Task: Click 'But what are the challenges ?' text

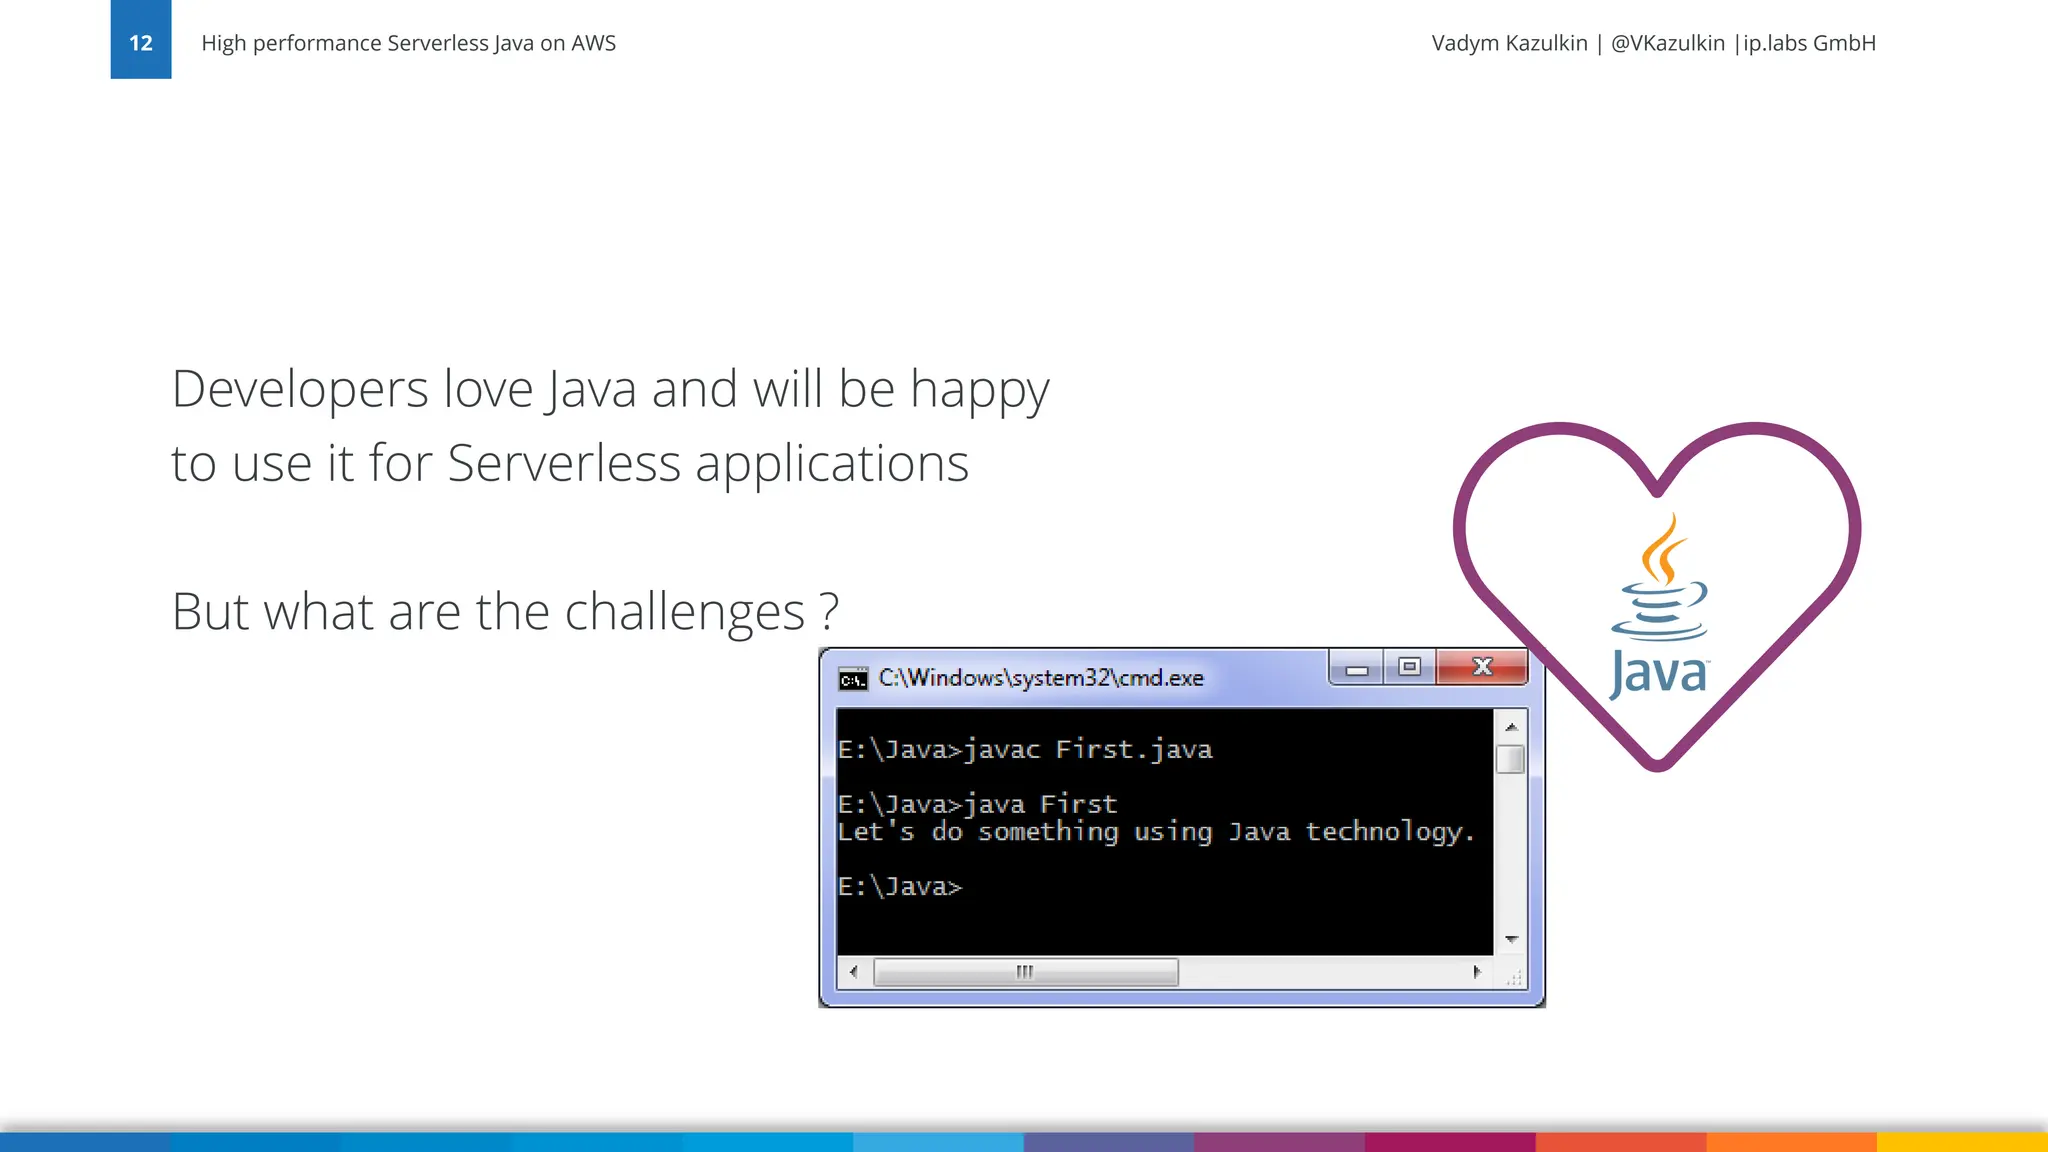Action: pos(505,611)
